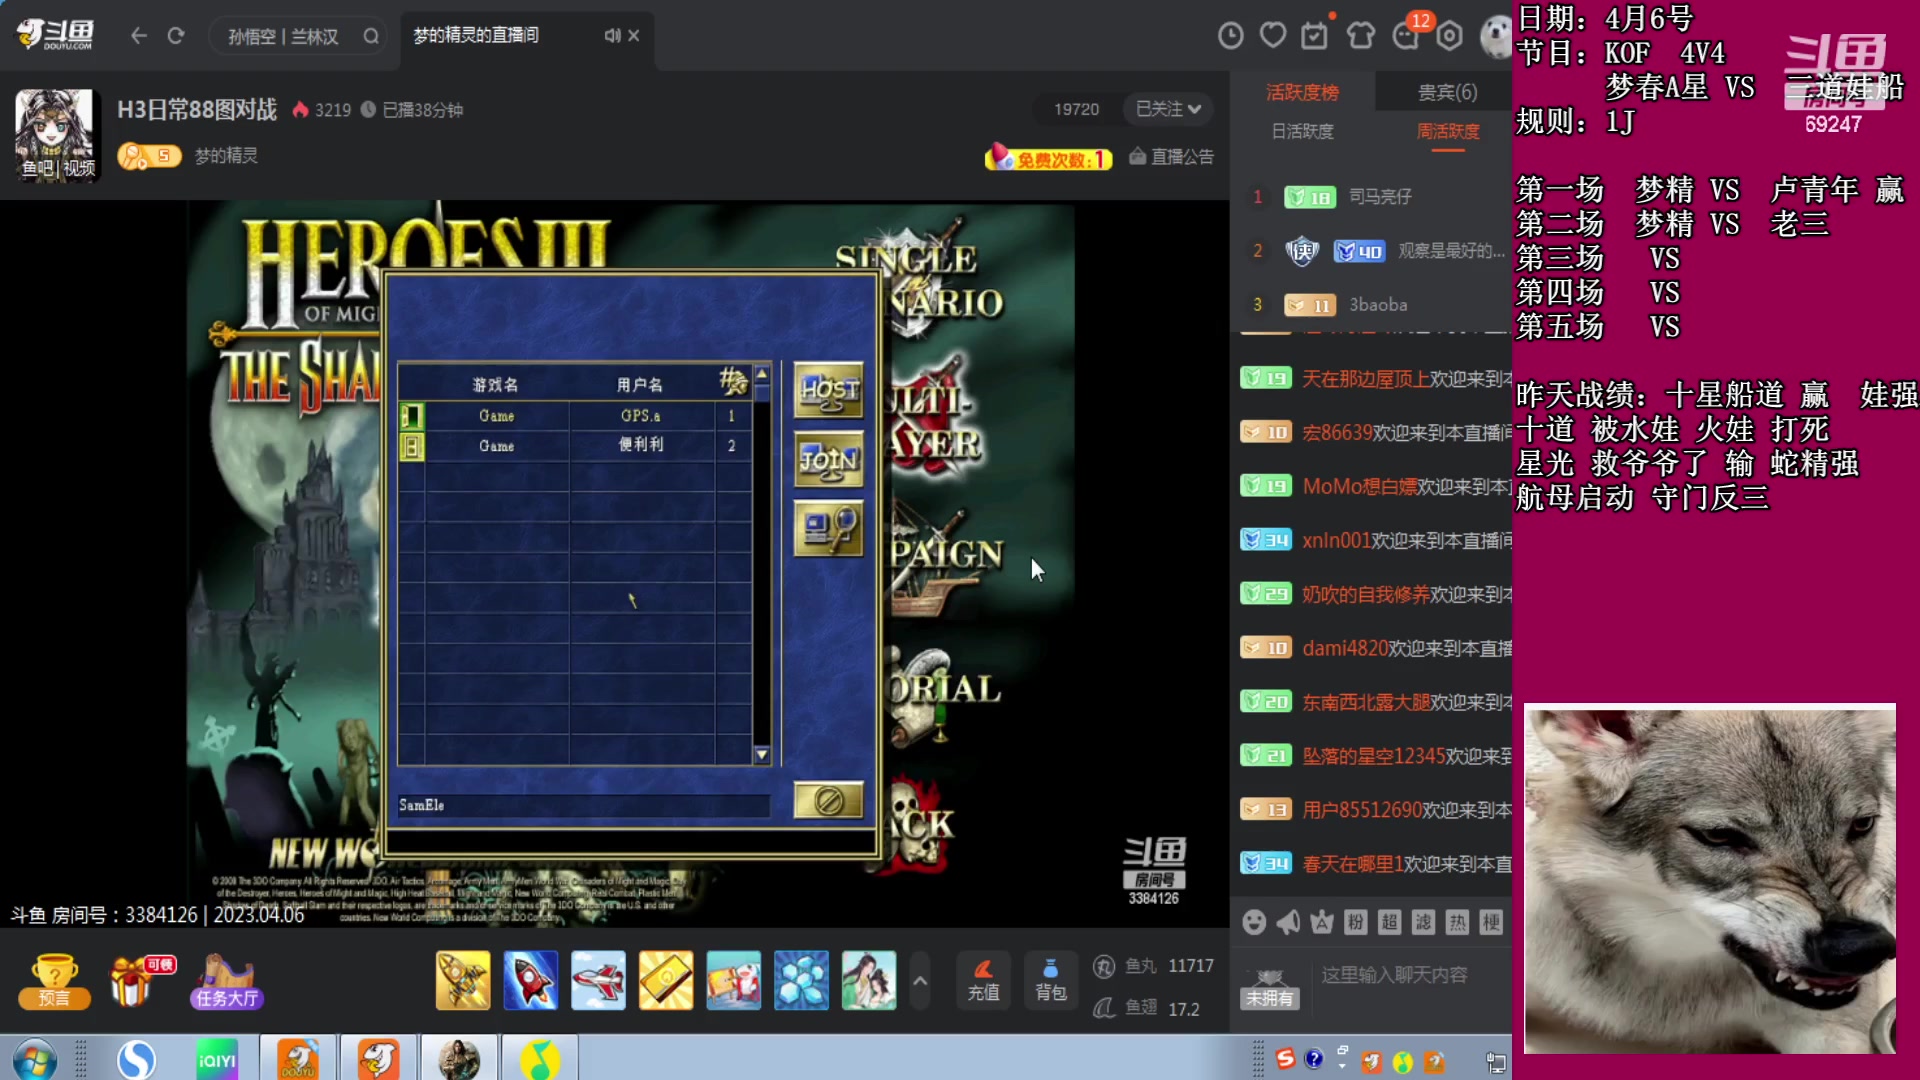Viewport: 1920px width, 1080px height.
Task: Switch to the 贵宾(6) tab
Action: click(1447, 92)
